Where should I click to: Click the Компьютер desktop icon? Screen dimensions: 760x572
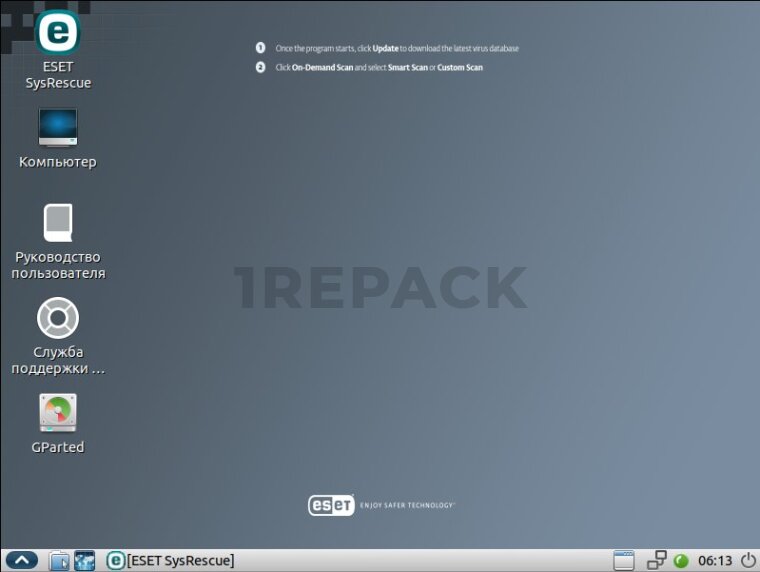57,127
